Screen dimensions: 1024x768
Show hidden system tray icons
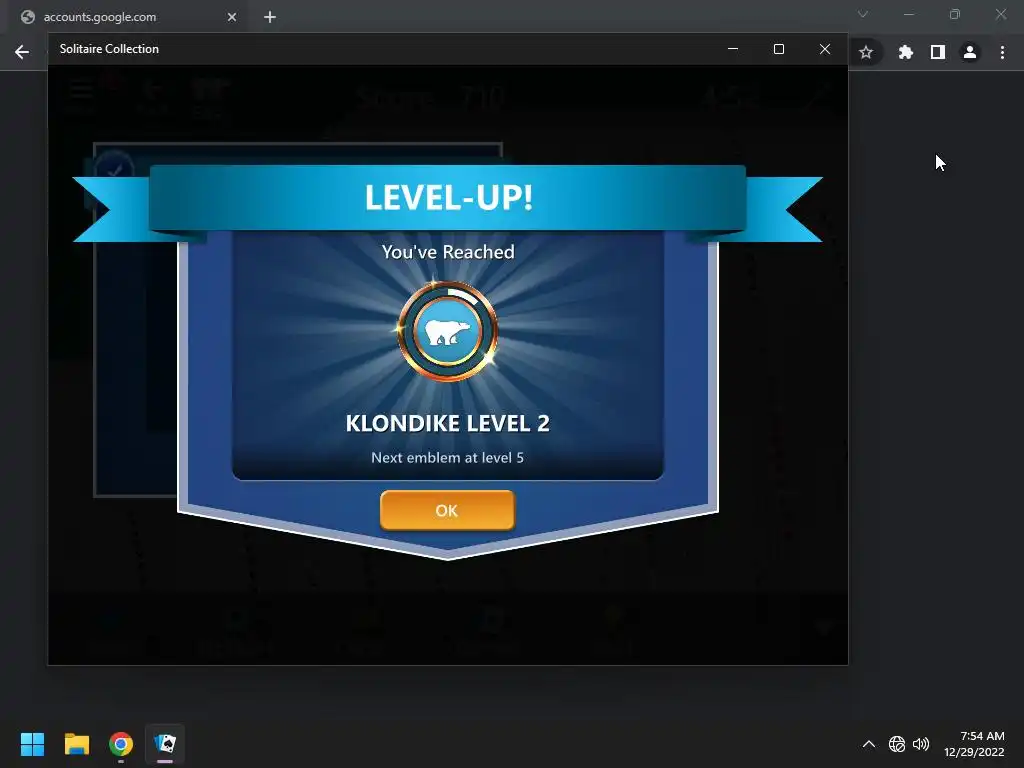(869, 744)
